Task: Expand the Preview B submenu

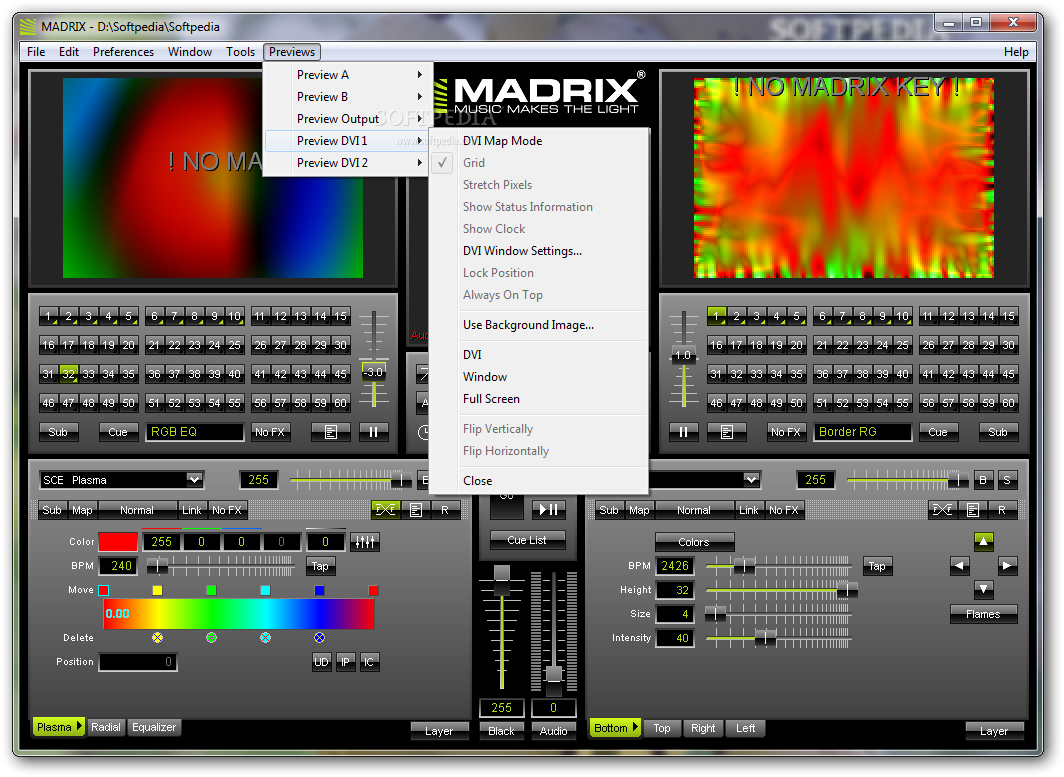Action: coord(347,96)
